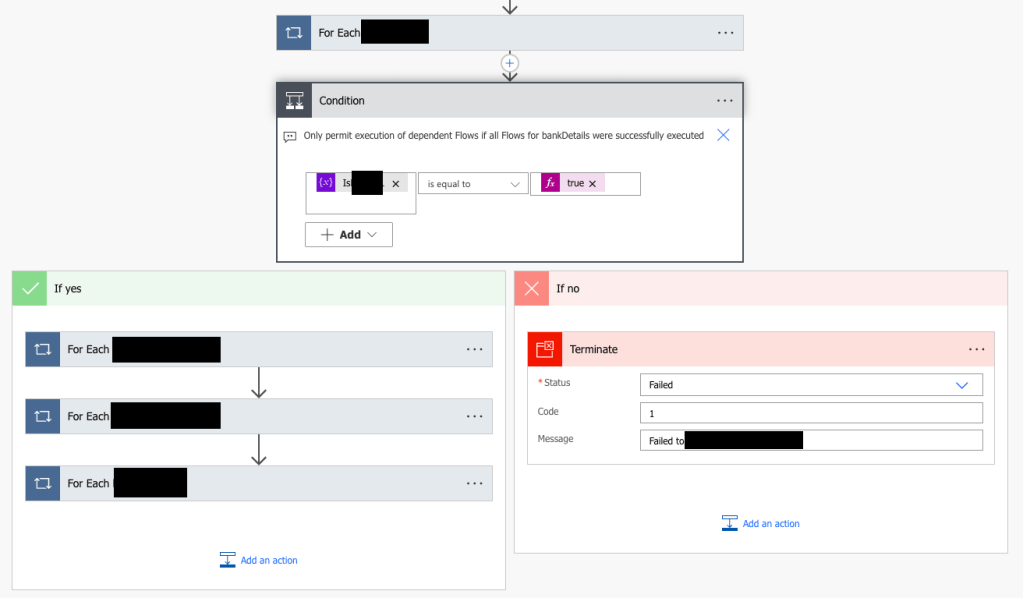The height and width of the screenshot is (598, 1023).
Task: Open the Terminate action ellipsis menu
Action: [x=977, y=349]
